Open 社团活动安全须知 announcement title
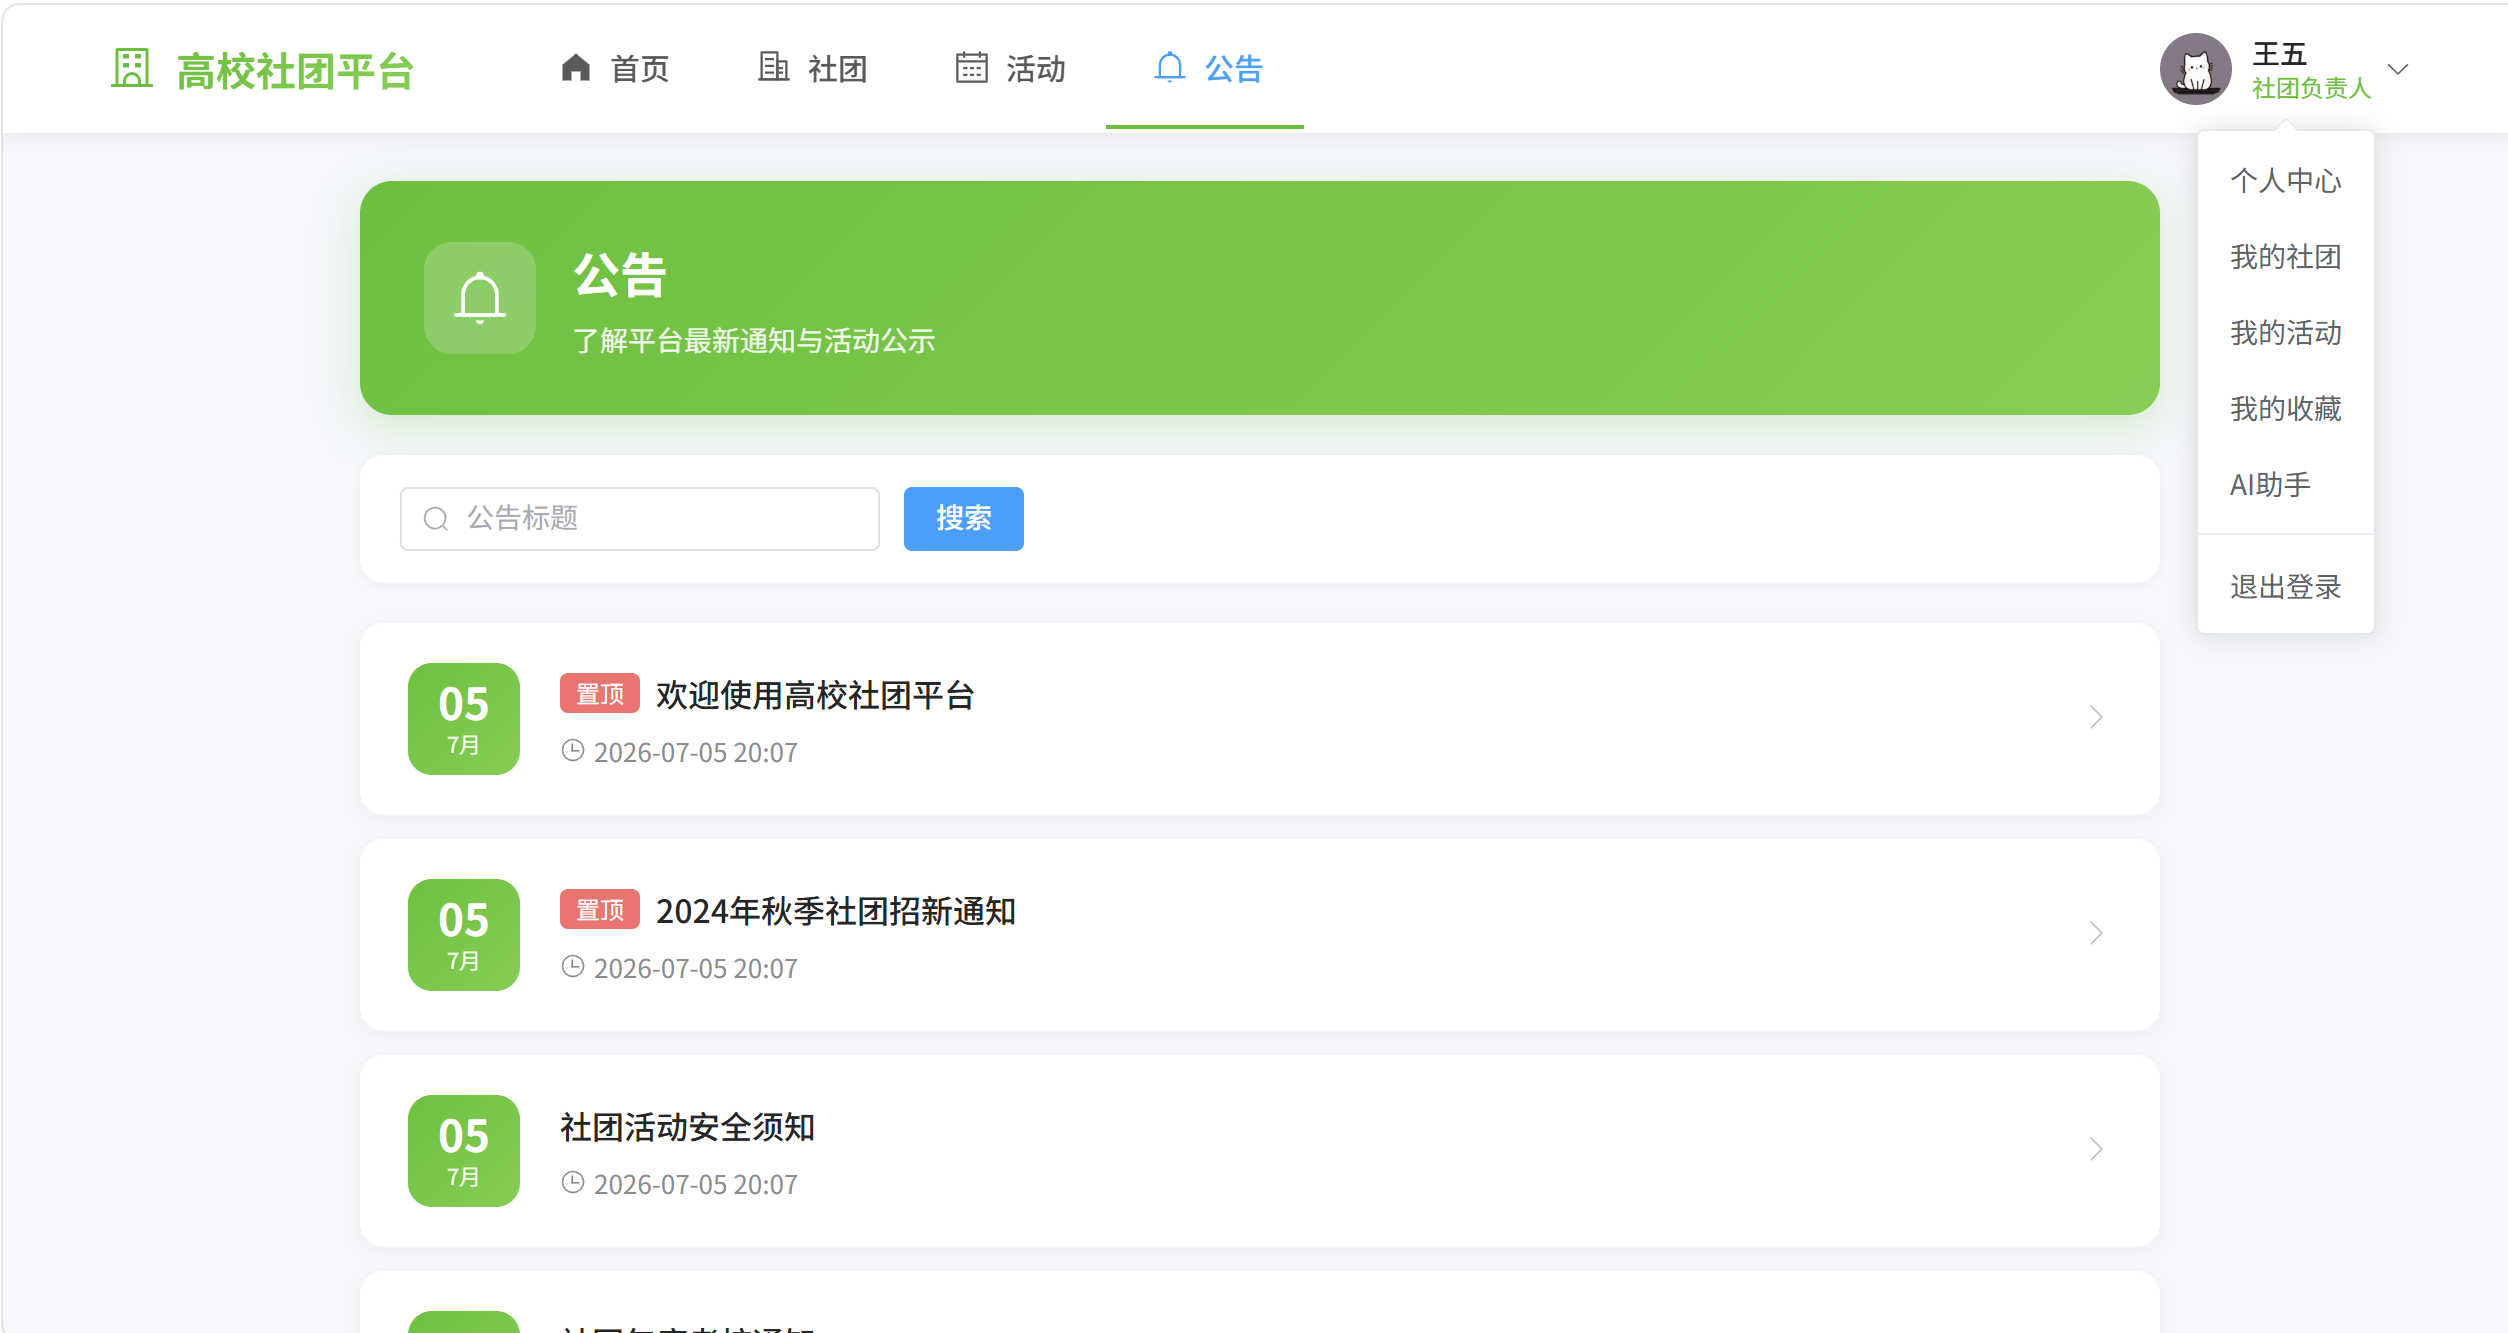 tap(687, 1127)
